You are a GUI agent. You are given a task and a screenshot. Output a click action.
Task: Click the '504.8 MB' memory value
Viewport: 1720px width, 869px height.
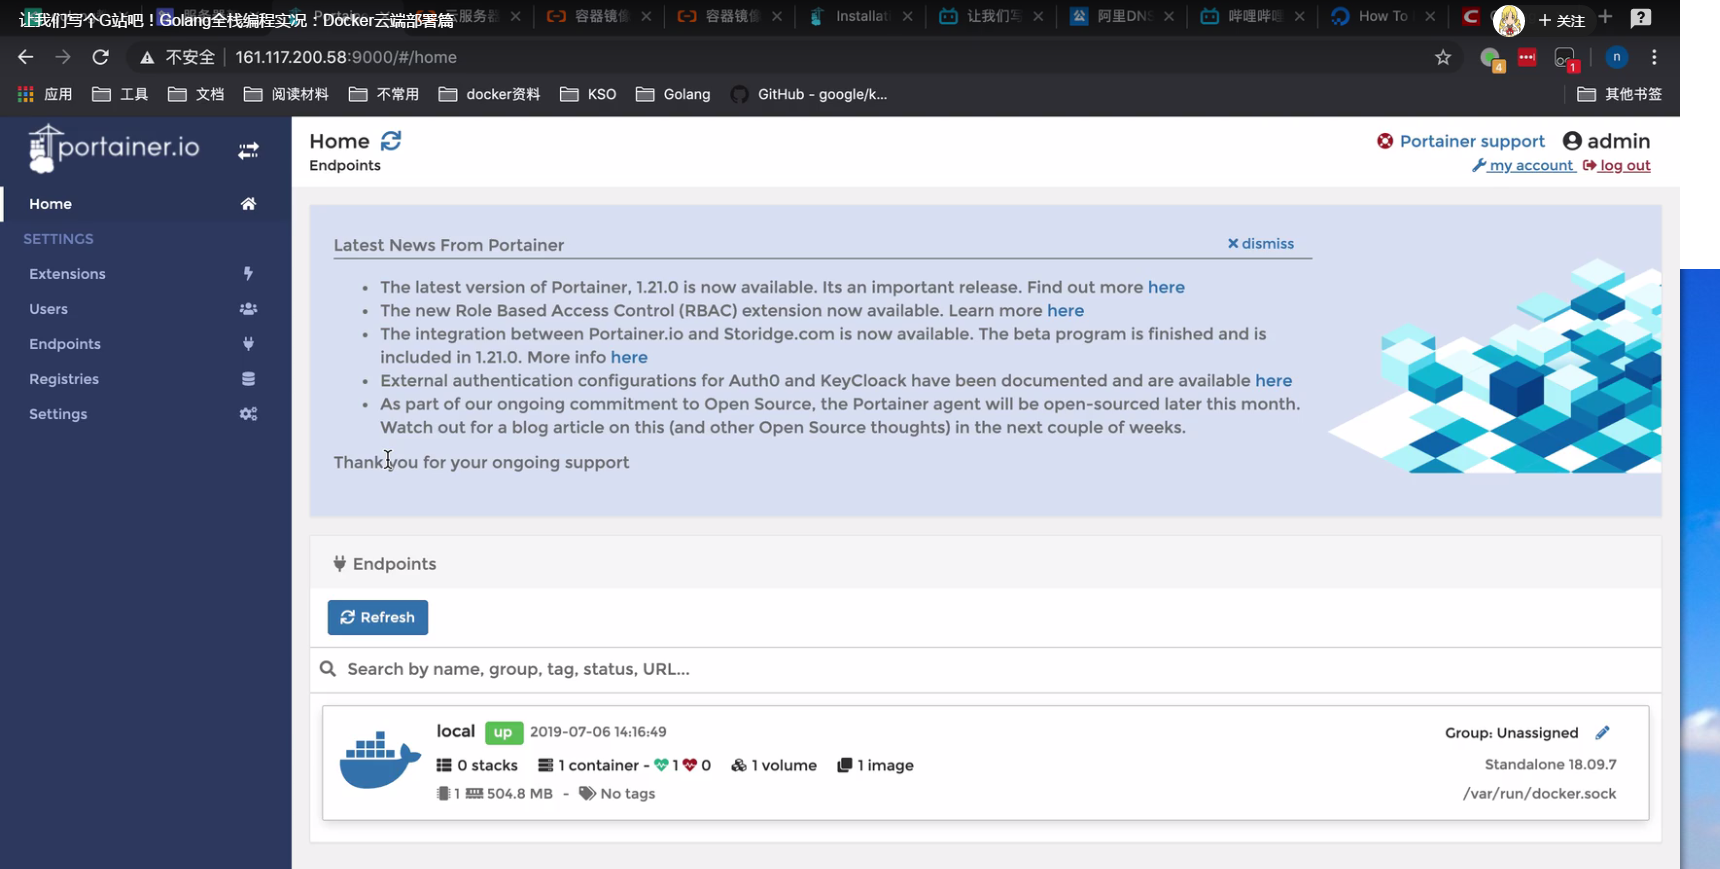519,794
